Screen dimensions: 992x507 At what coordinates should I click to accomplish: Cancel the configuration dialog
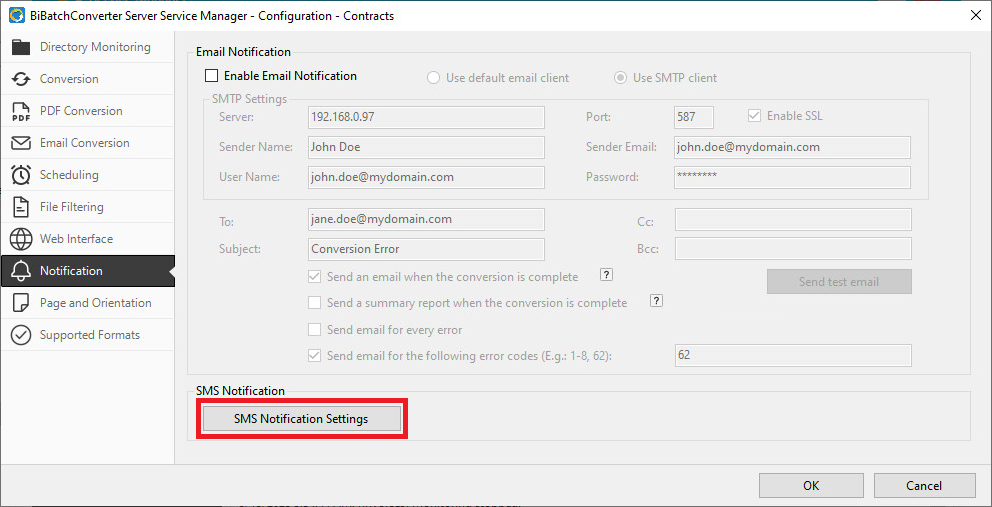[x=923, y=485]
